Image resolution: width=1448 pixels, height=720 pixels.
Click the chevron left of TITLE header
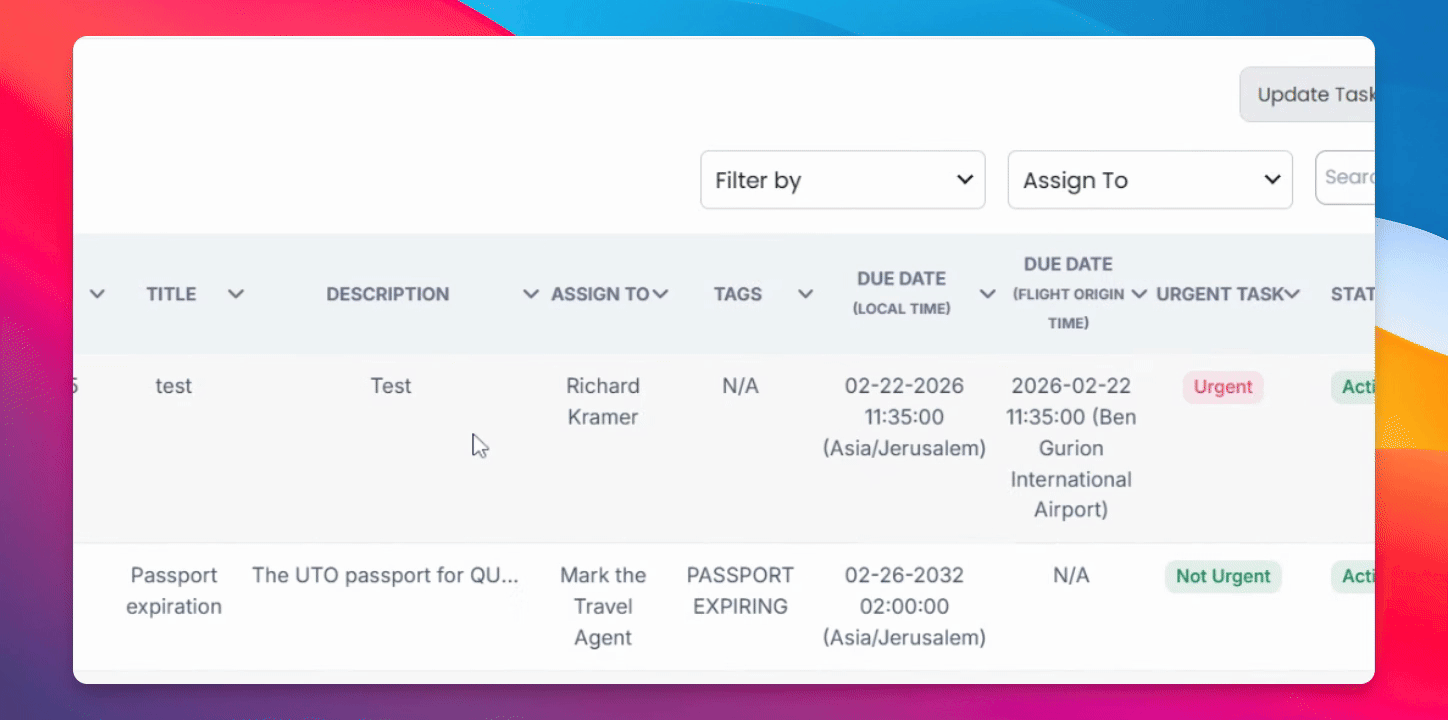coord(97,294)
